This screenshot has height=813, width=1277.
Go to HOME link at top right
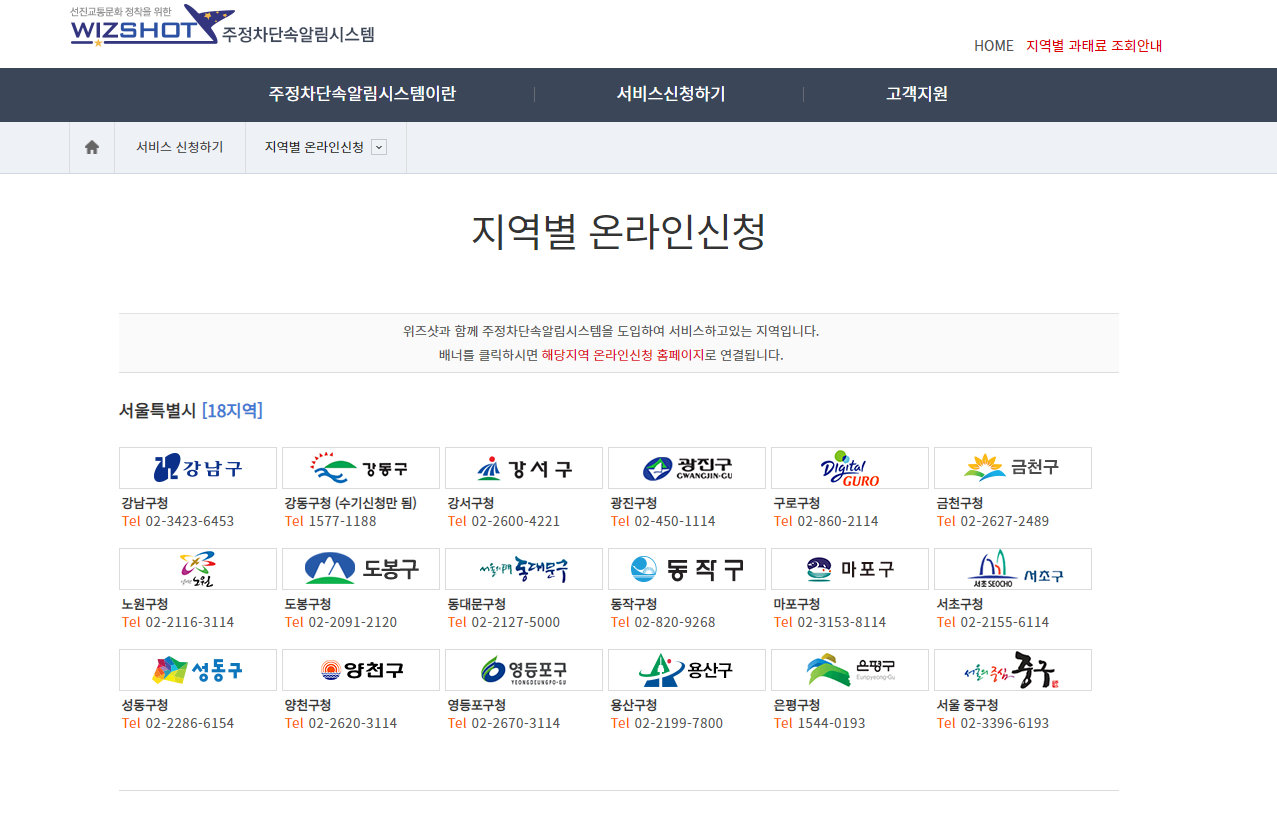994,46
